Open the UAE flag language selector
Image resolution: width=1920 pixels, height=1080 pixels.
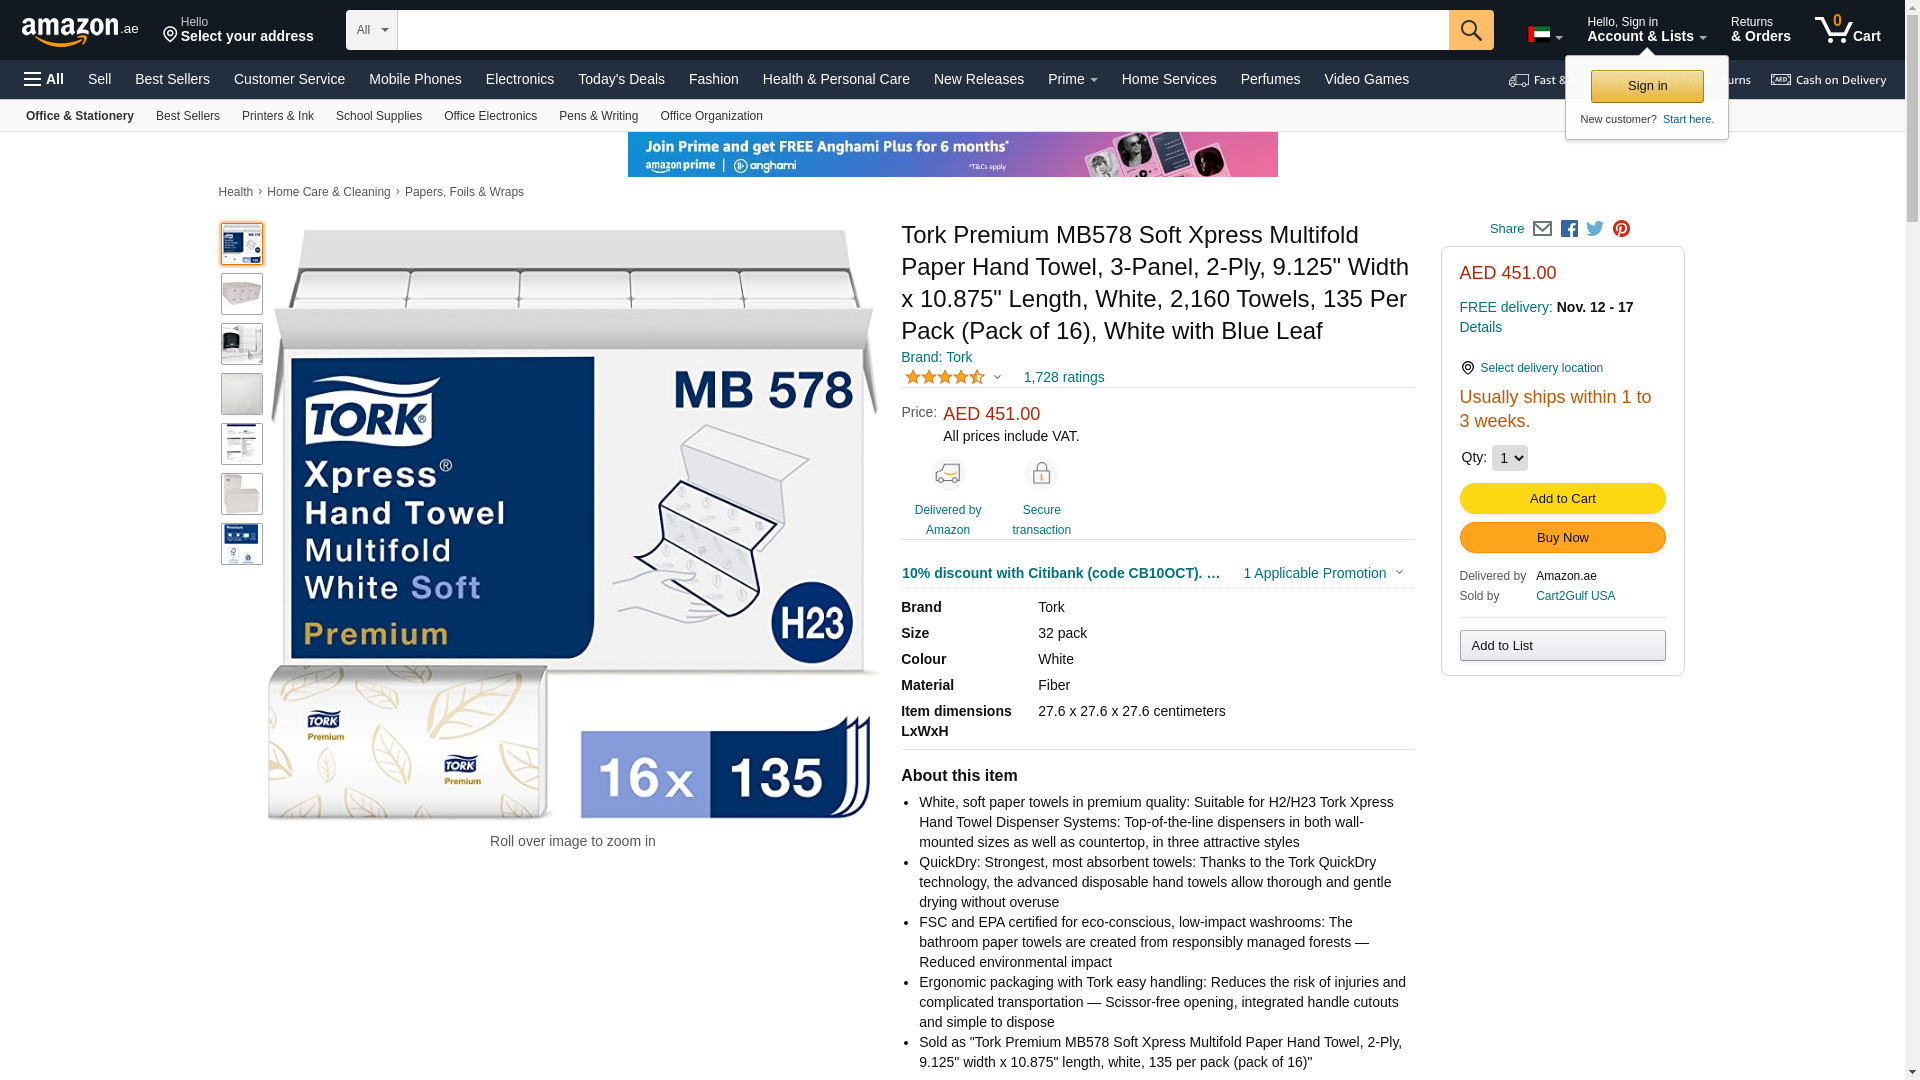[x=1545, y=35]
